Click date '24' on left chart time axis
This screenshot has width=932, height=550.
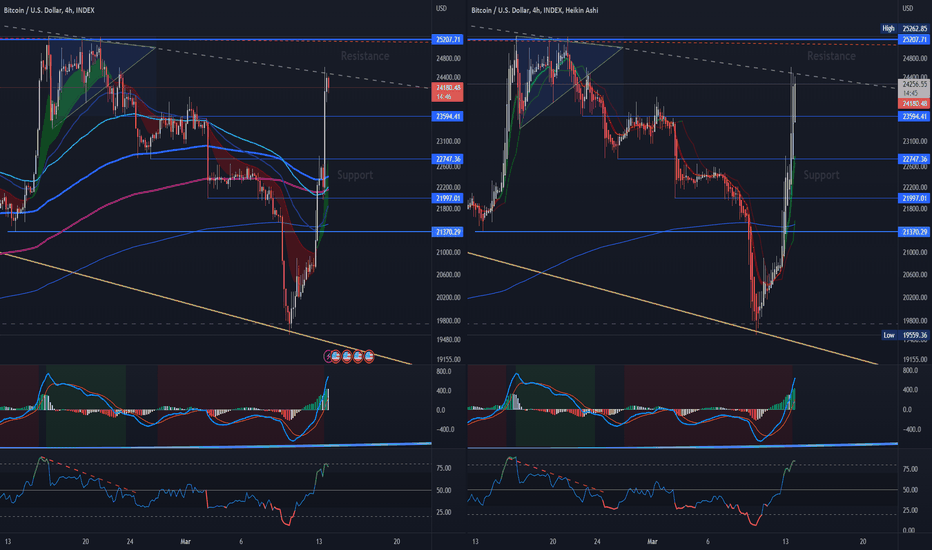[x=130, y=542]
